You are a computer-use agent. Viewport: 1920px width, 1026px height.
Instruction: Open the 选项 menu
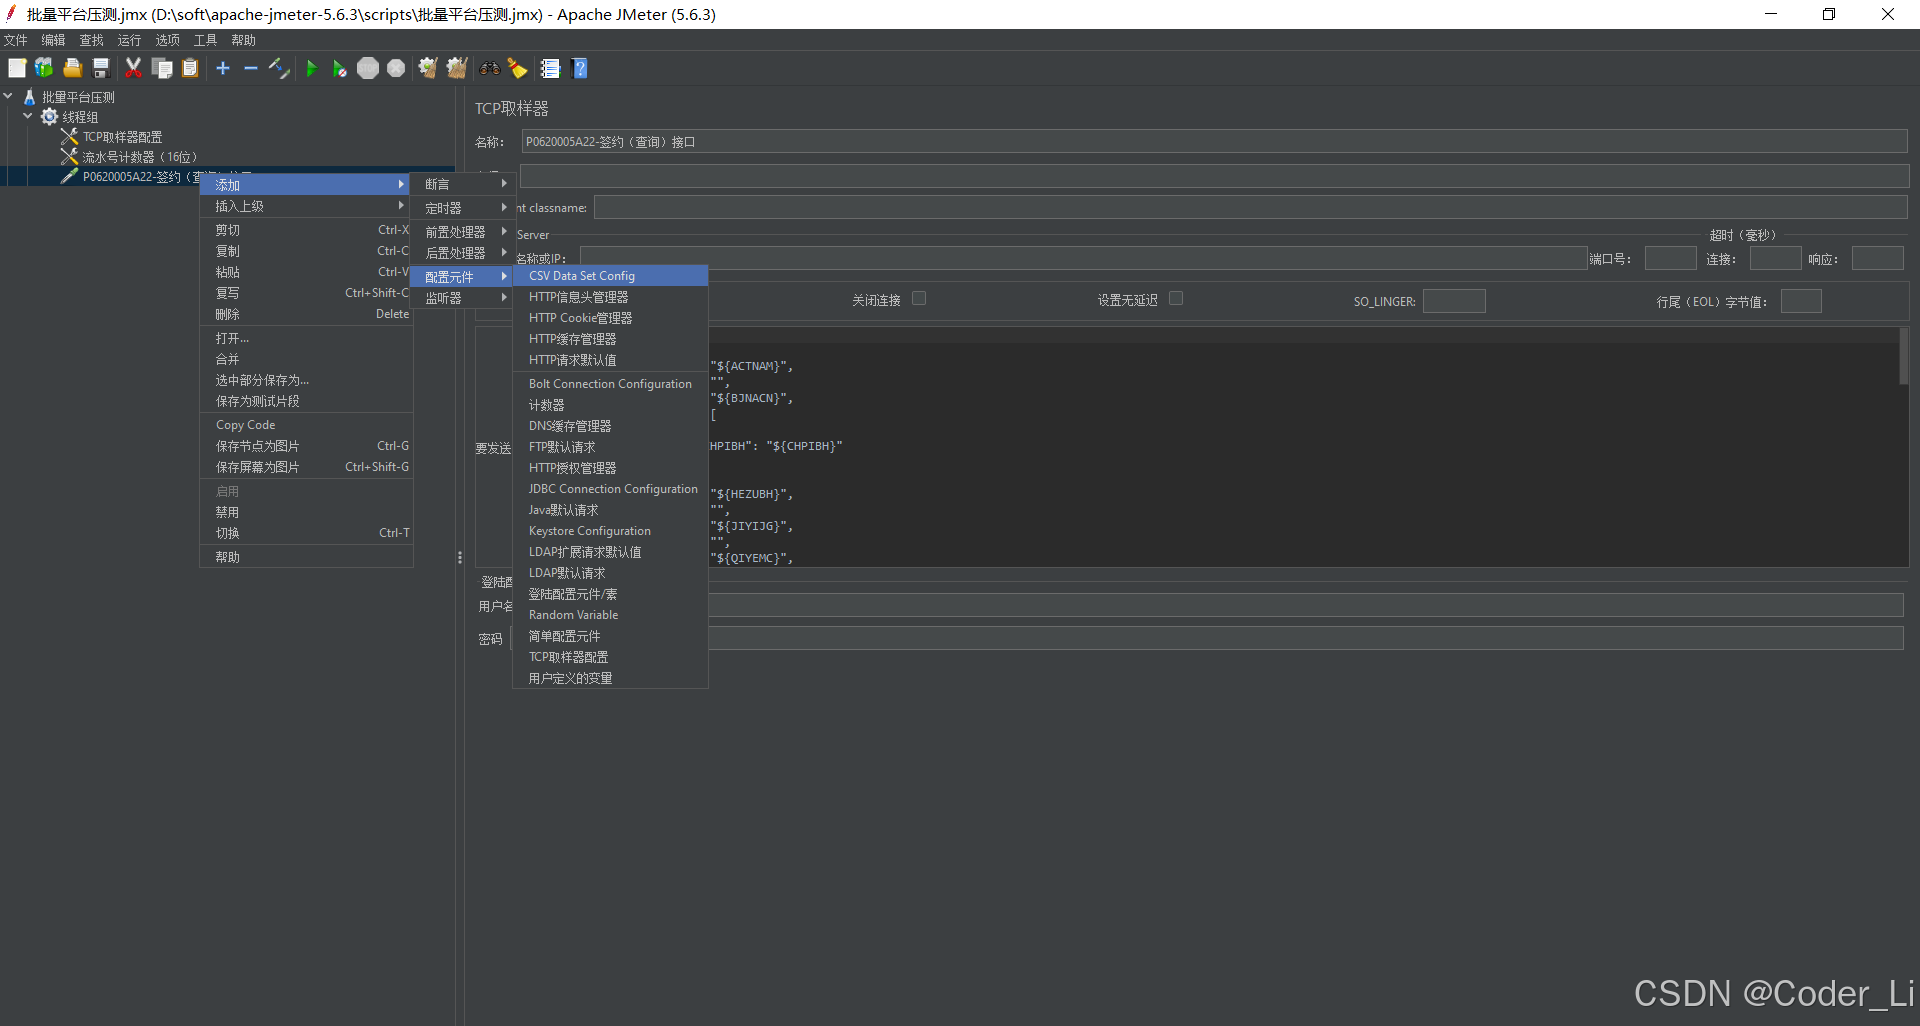coord(167,40)
